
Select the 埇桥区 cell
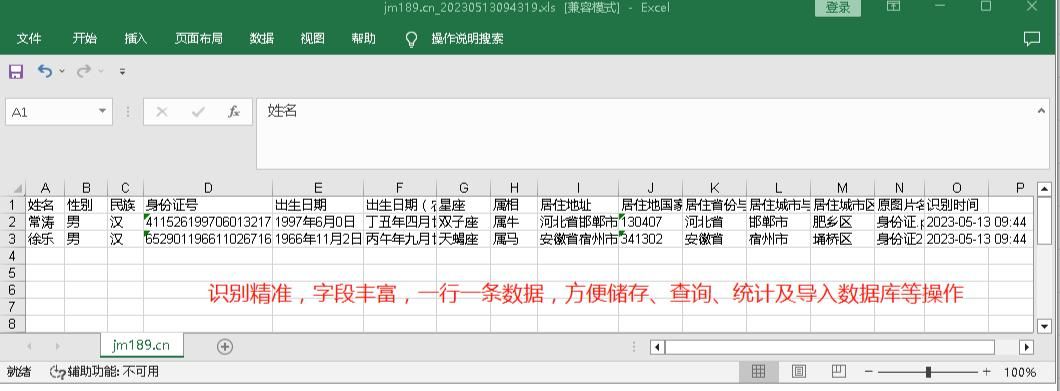(x=842, y=239)
